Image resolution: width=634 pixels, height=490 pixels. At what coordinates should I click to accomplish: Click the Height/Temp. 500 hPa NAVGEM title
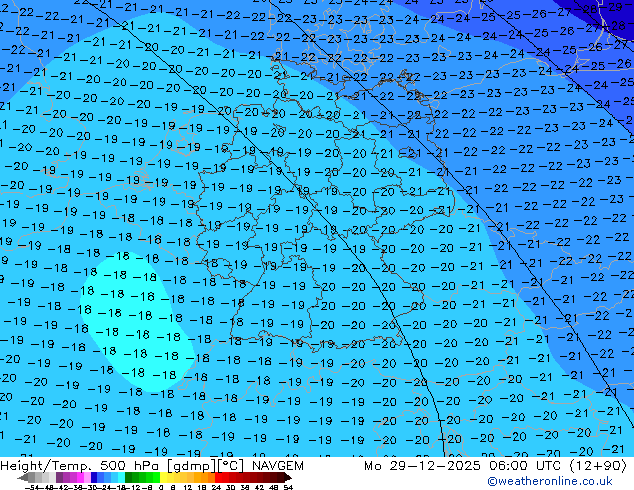click(152, 466)
